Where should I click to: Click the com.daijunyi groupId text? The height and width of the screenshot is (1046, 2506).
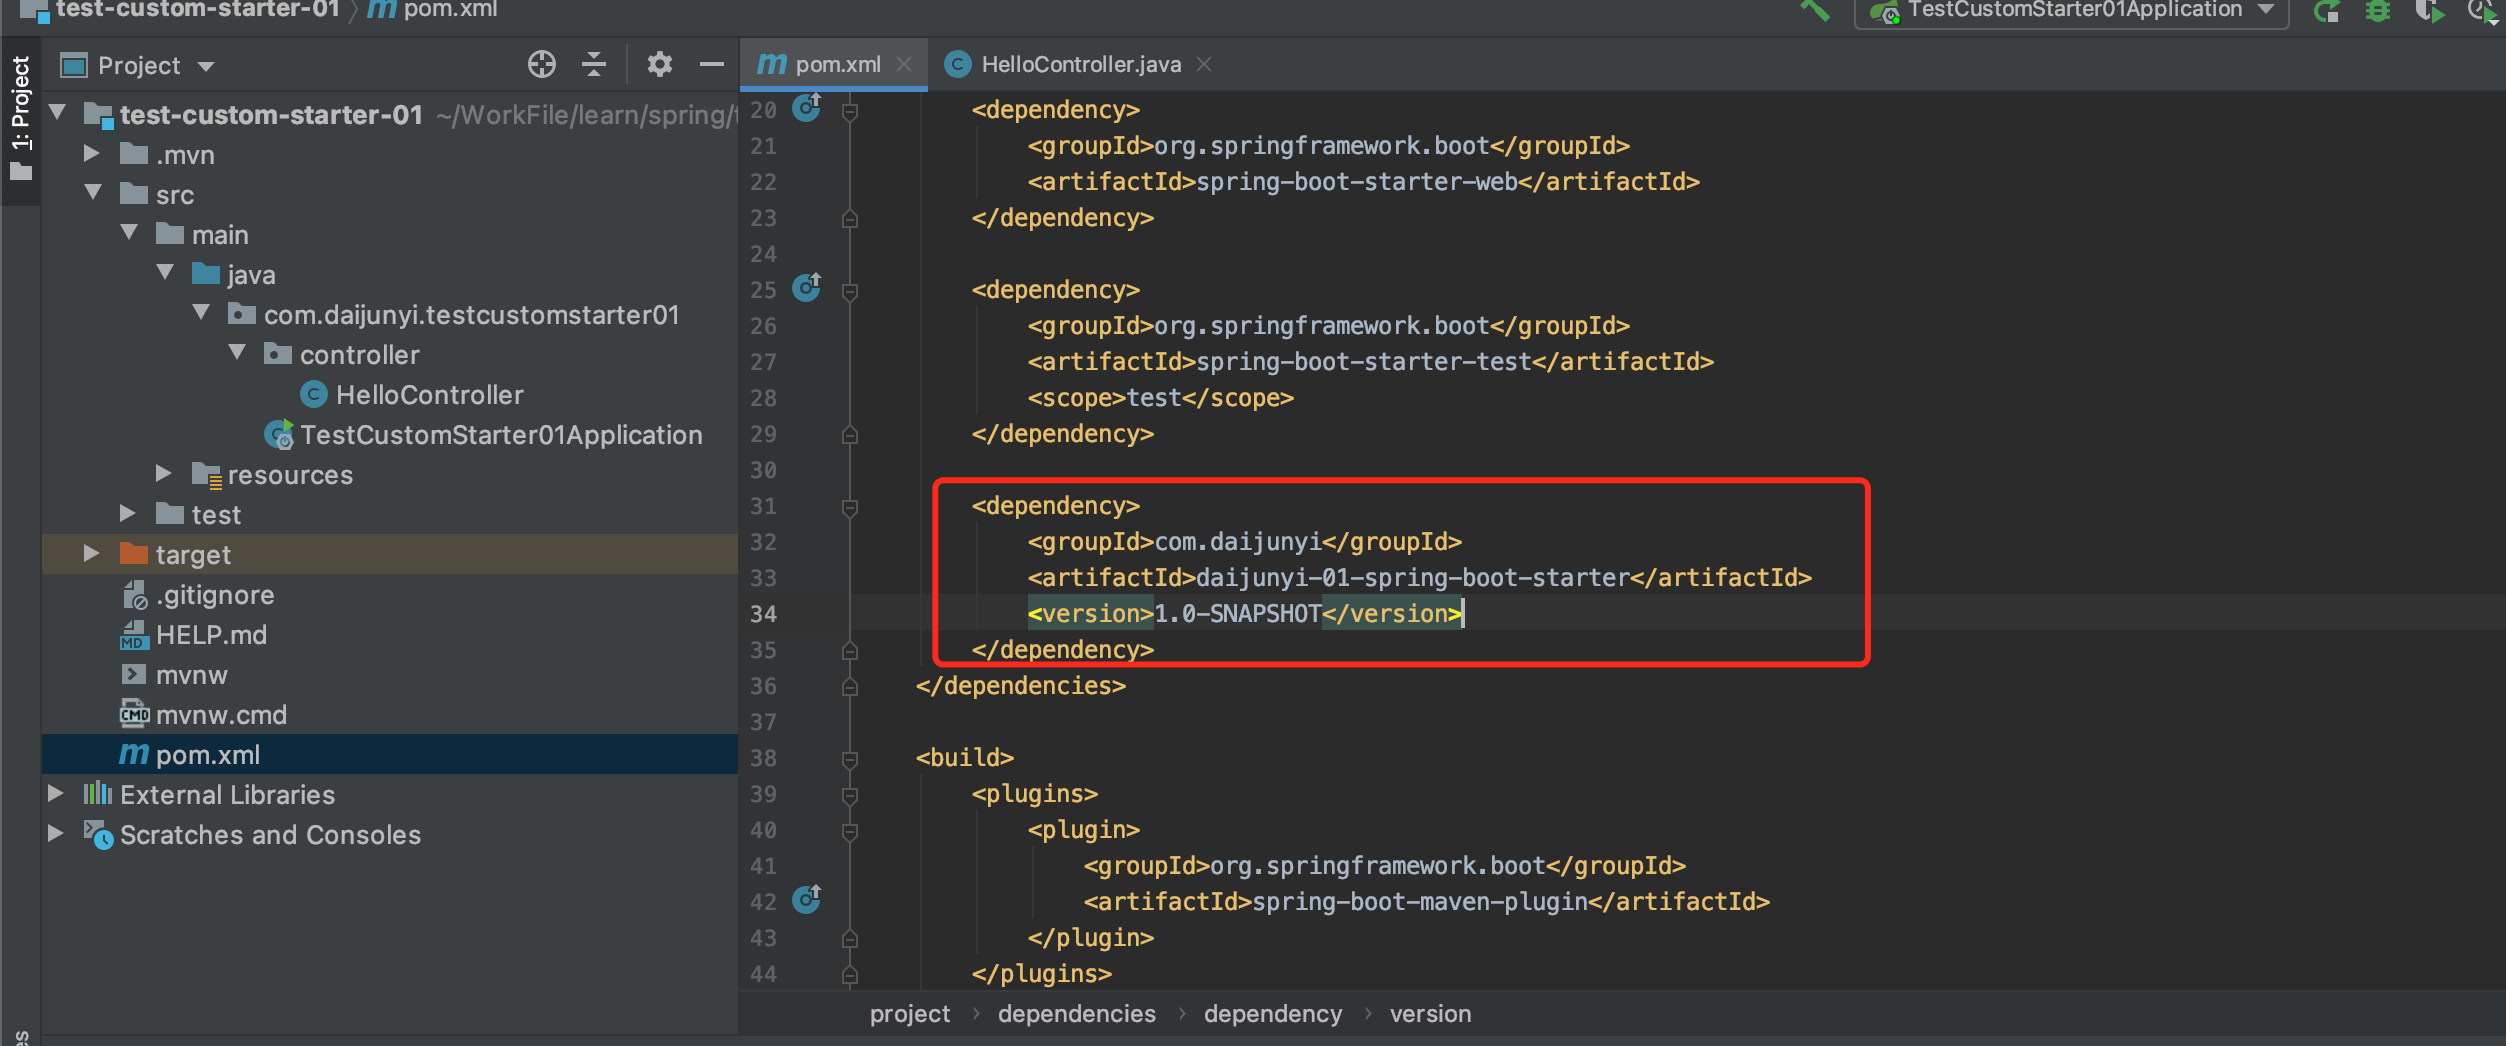tap(1238, 541)
